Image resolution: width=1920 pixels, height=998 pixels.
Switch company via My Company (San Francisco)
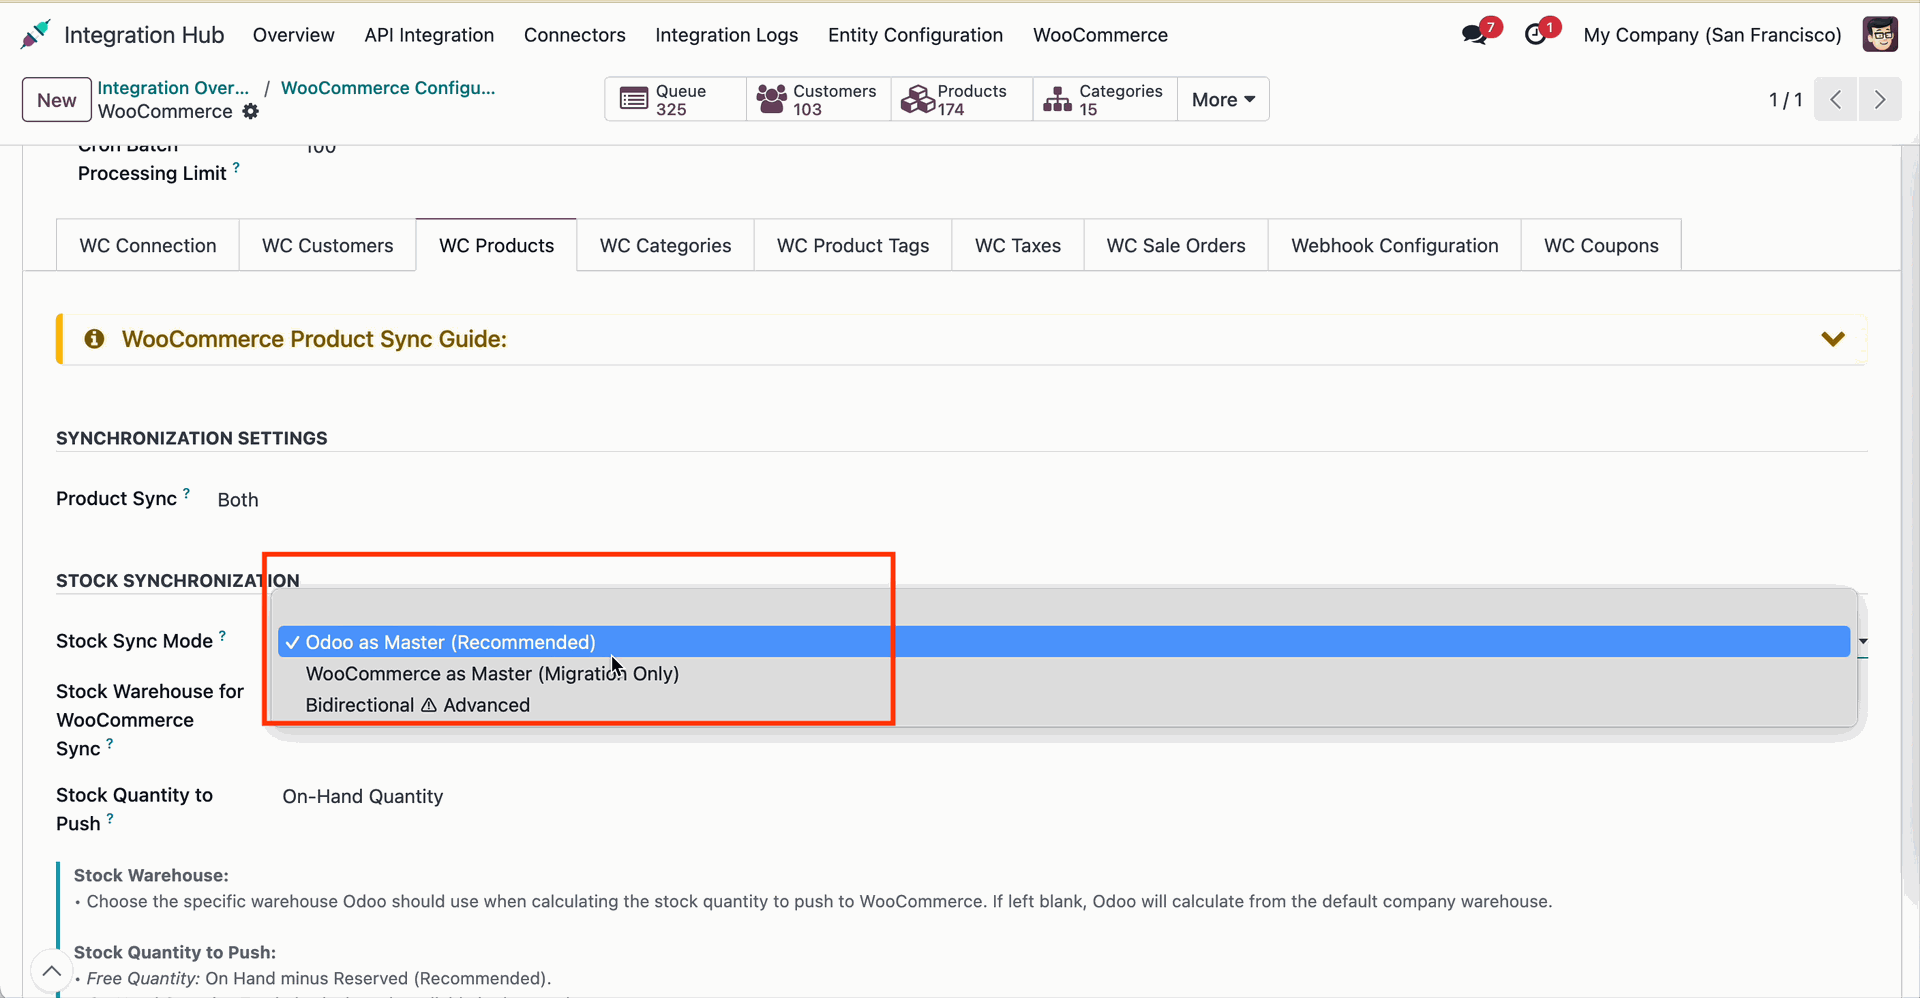[1712, 35]
